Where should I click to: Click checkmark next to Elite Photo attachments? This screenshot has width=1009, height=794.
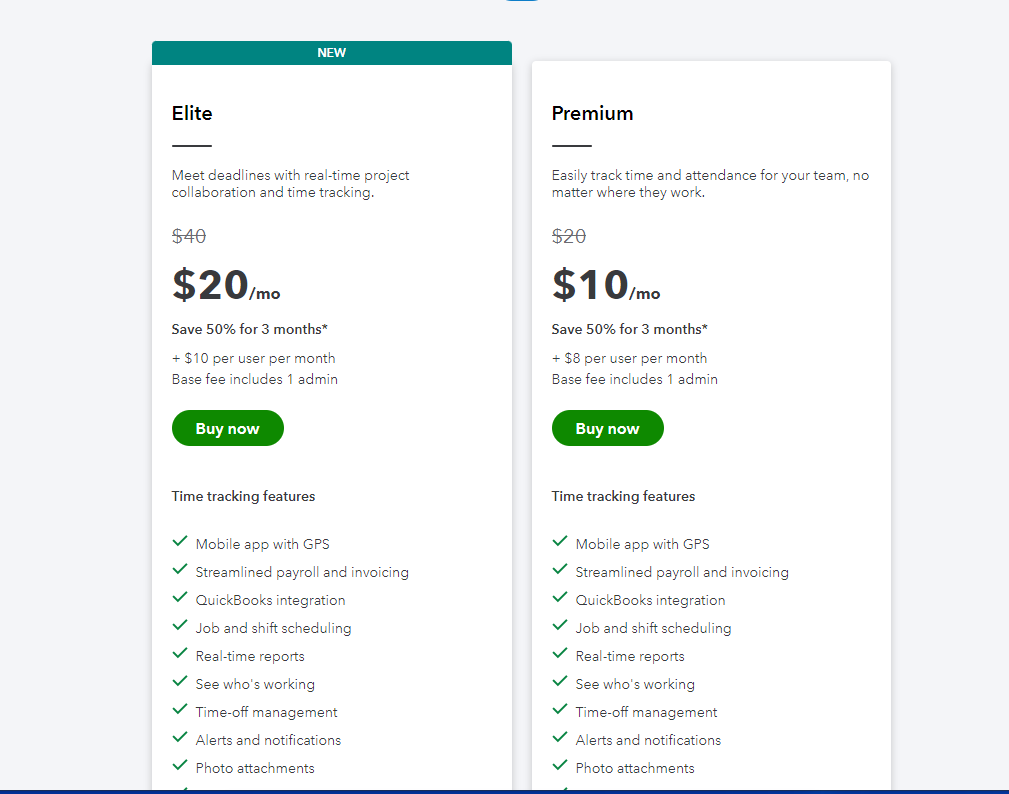pos(180,765)
